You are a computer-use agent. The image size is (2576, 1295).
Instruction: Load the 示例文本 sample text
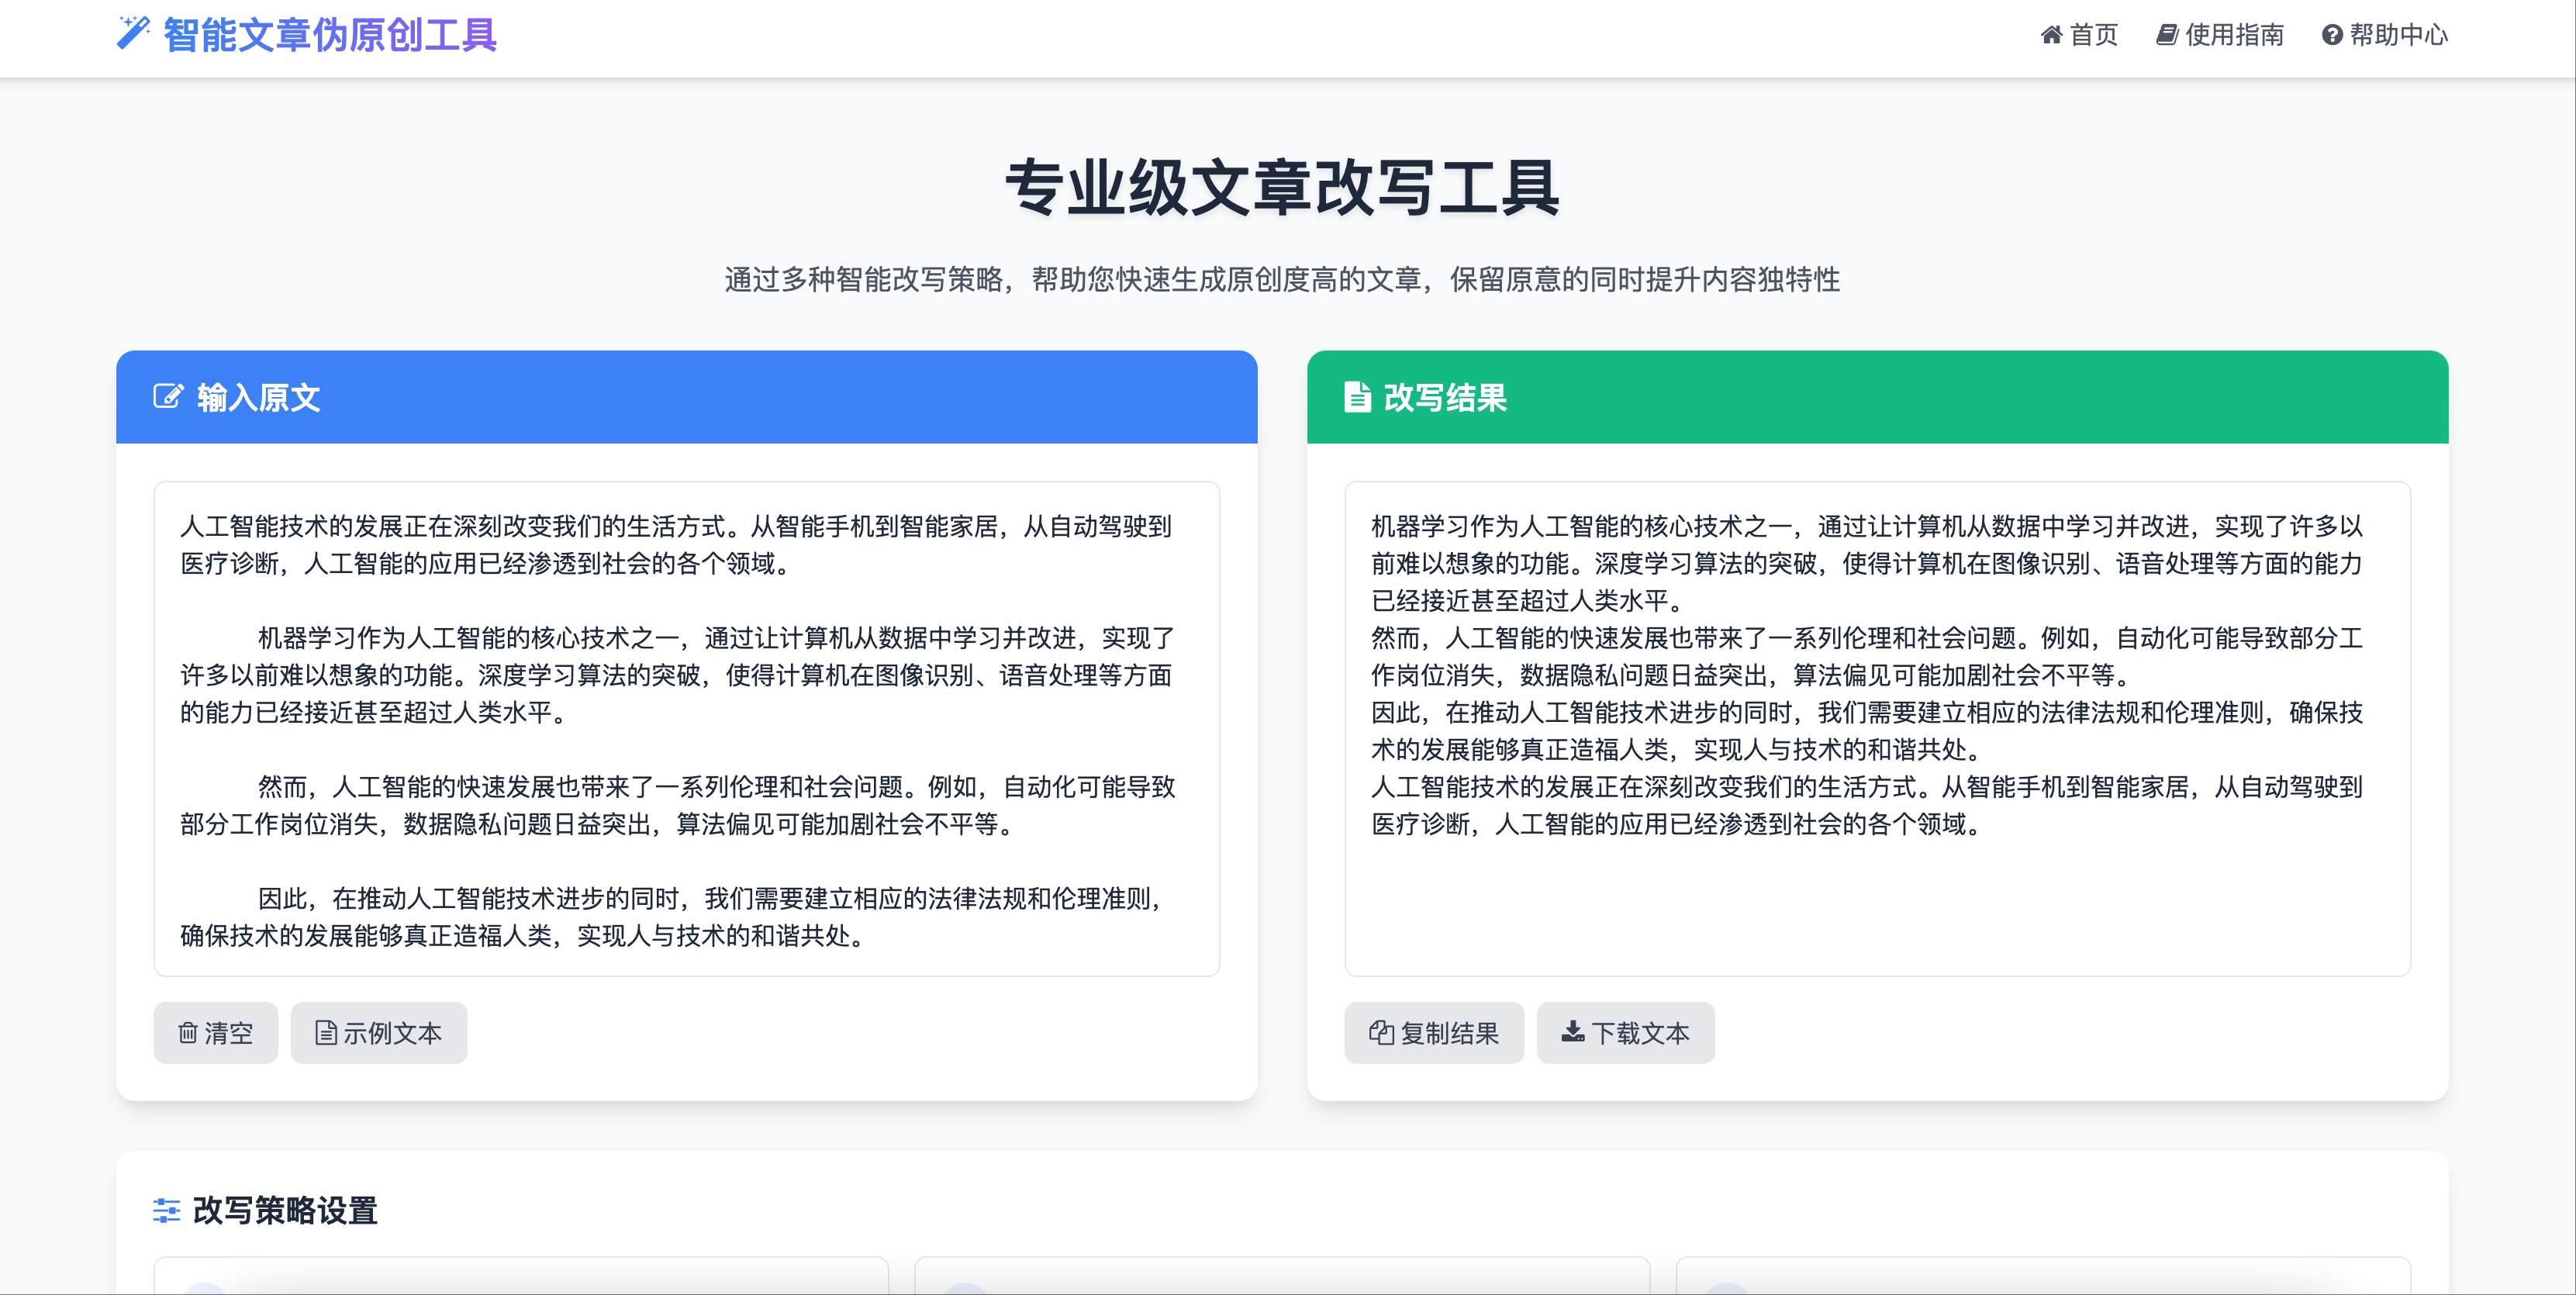coord(379,1032)
